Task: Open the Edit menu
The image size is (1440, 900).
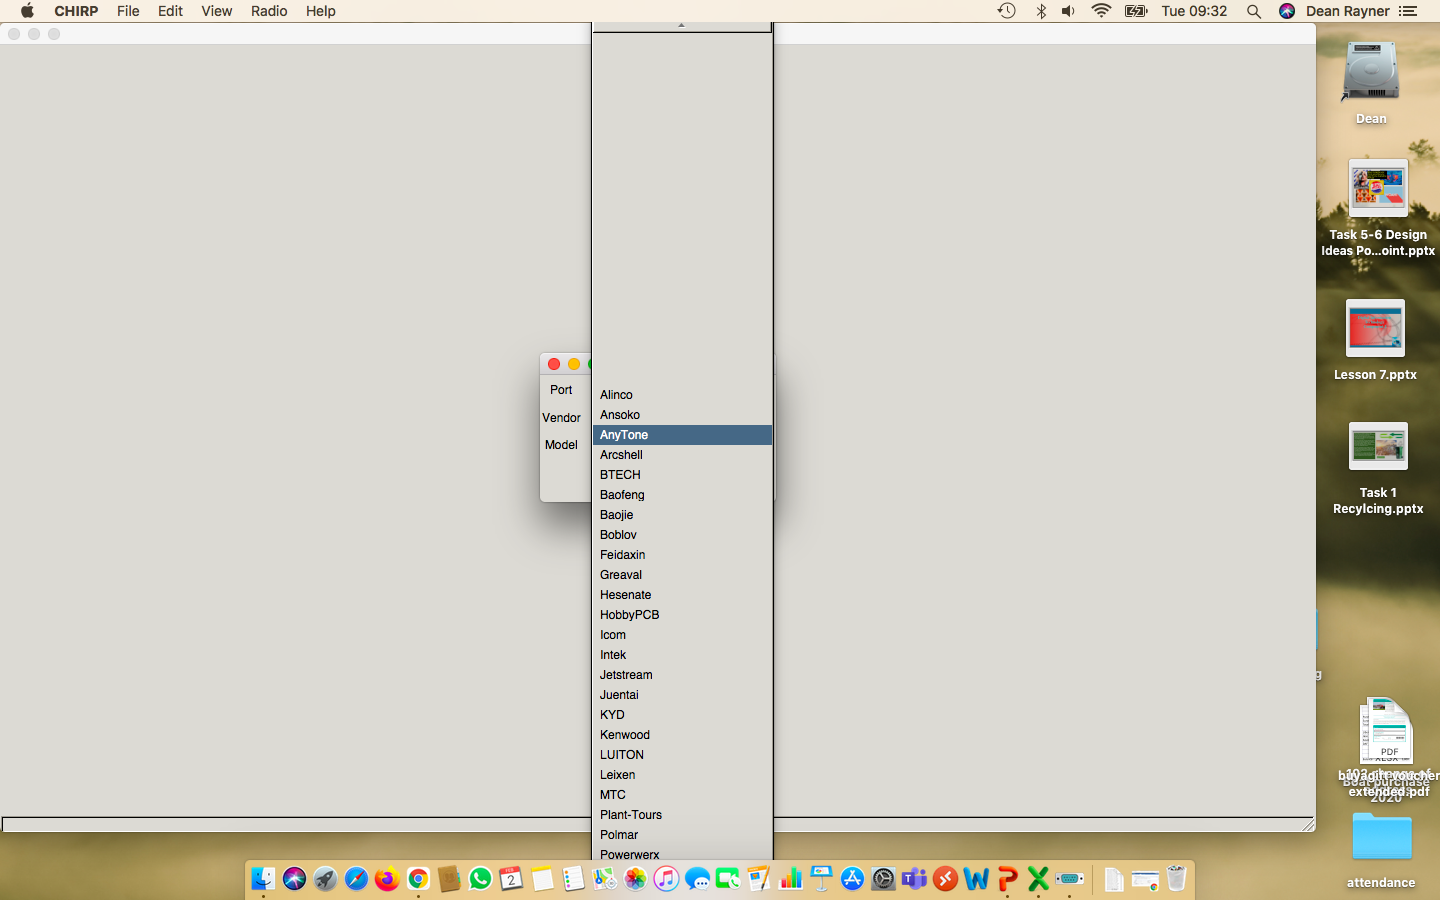Action: pos(170,11)
